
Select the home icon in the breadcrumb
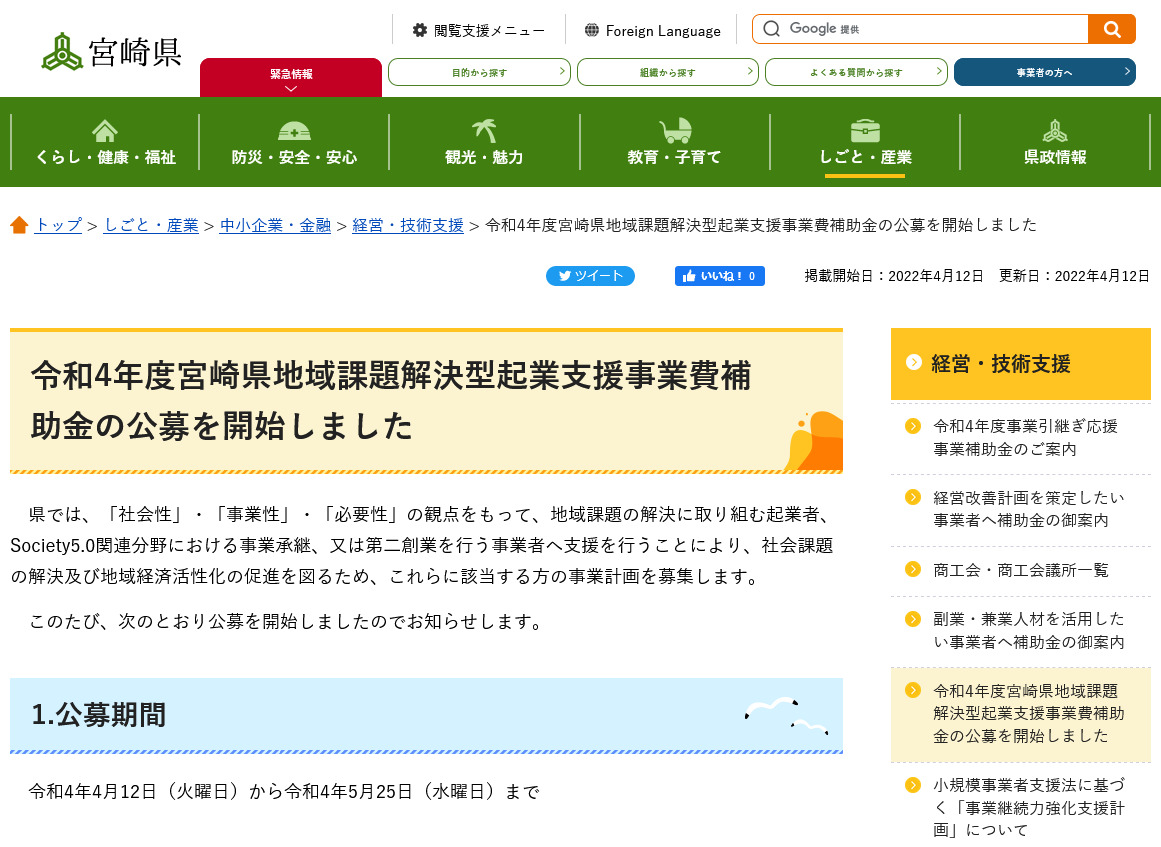click(19, 225)
